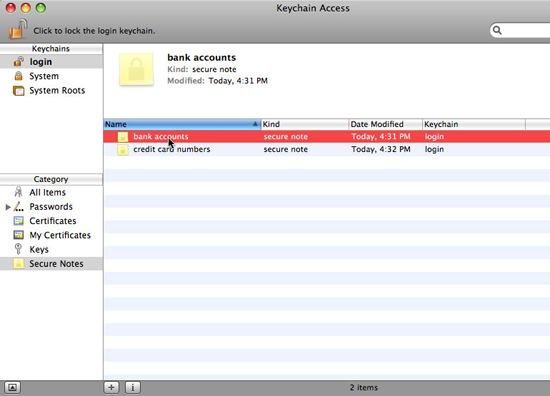This screenshot has height=396, width=550.
Task: Select the Secure Notes category
Action: (x=51, y=264)
